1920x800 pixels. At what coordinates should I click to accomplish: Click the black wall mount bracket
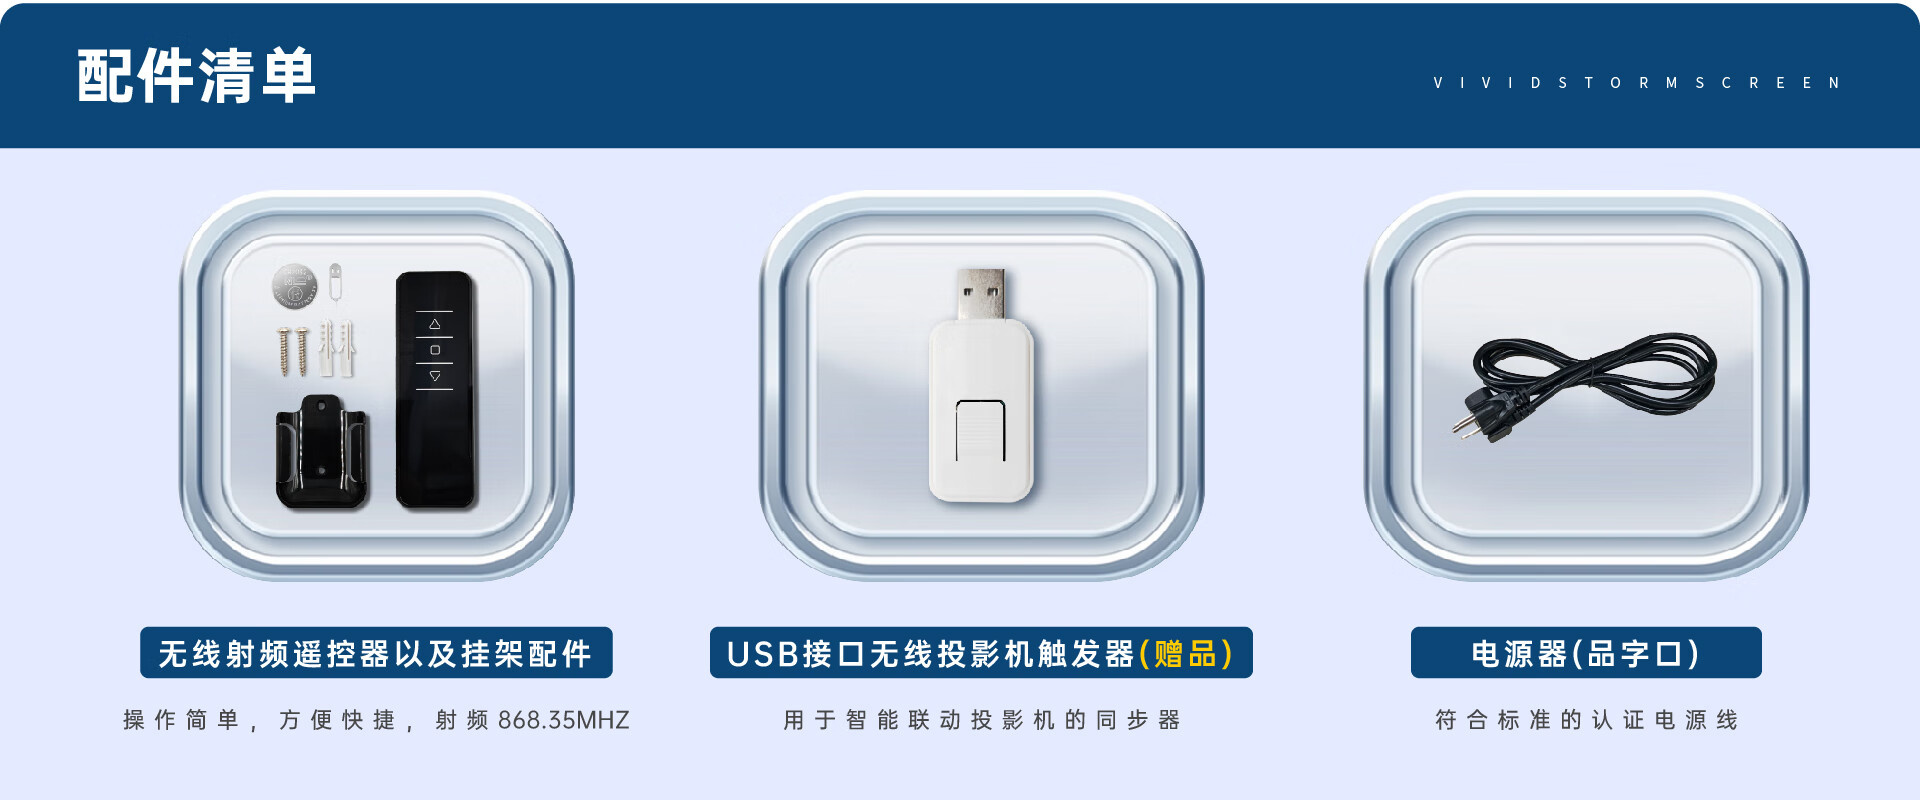322,451
